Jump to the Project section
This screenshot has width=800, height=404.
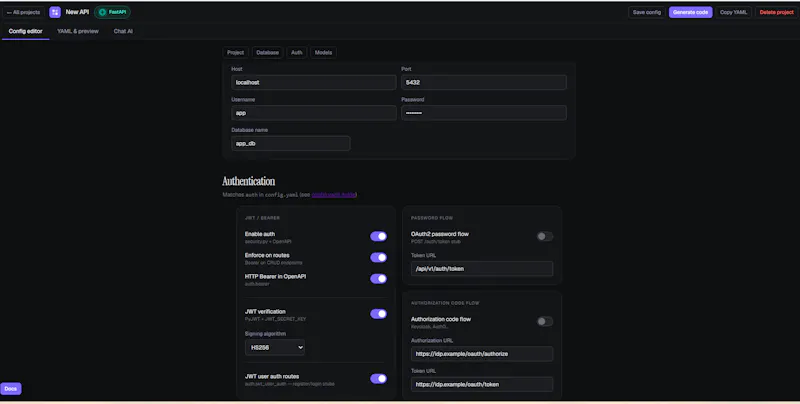(x=235, y=53)
